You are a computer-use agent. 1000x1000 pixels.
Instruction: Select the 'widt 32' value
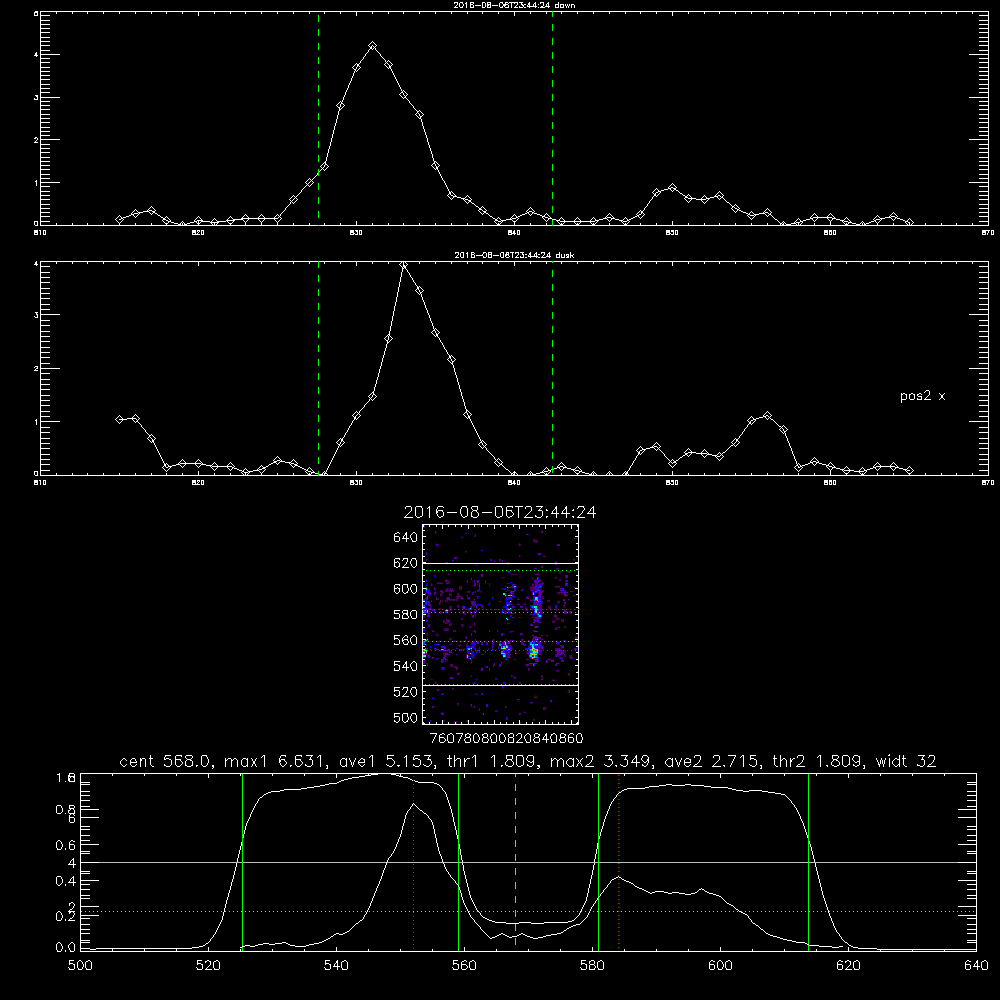[906, 761]
